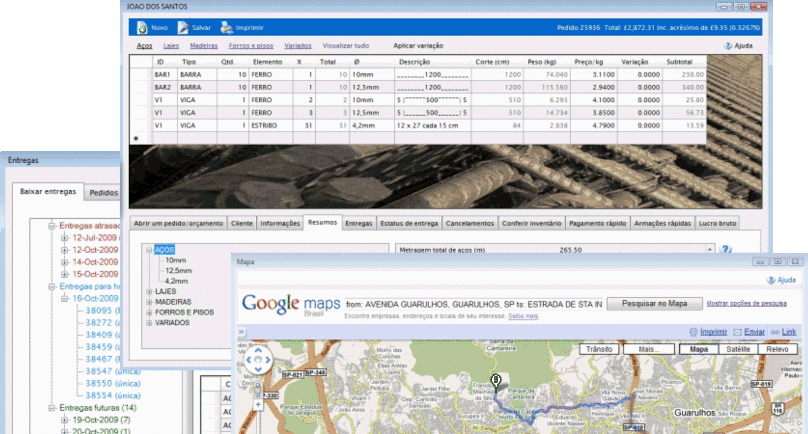Expand the VARIADOS tree node

[149, 323]
